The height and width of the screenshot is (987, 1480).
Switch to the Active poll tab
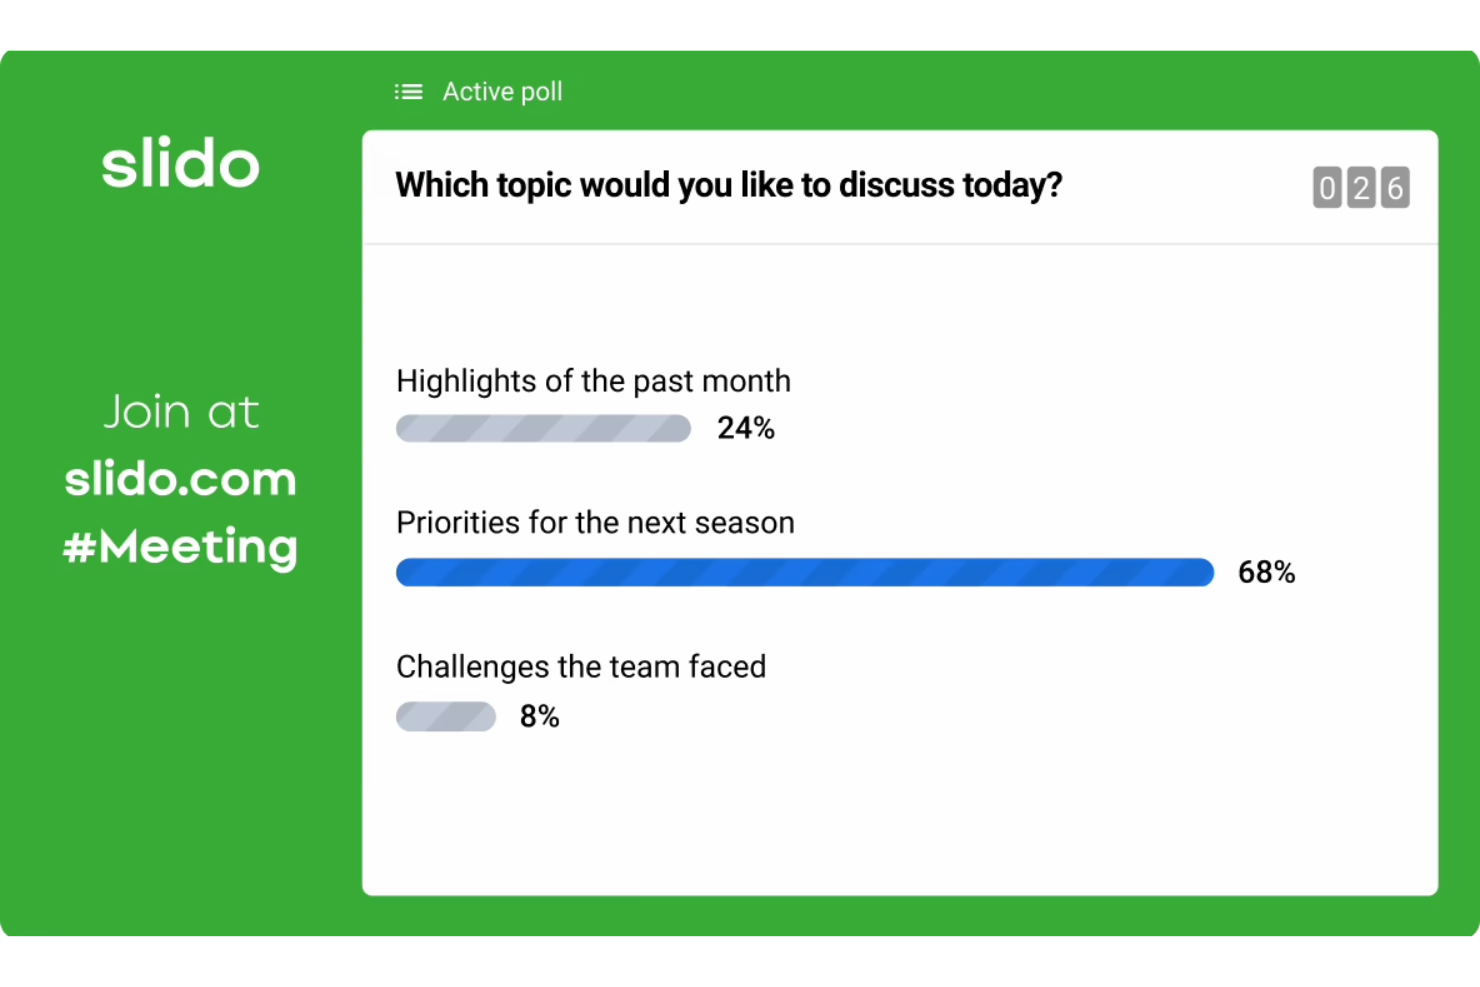503,91
